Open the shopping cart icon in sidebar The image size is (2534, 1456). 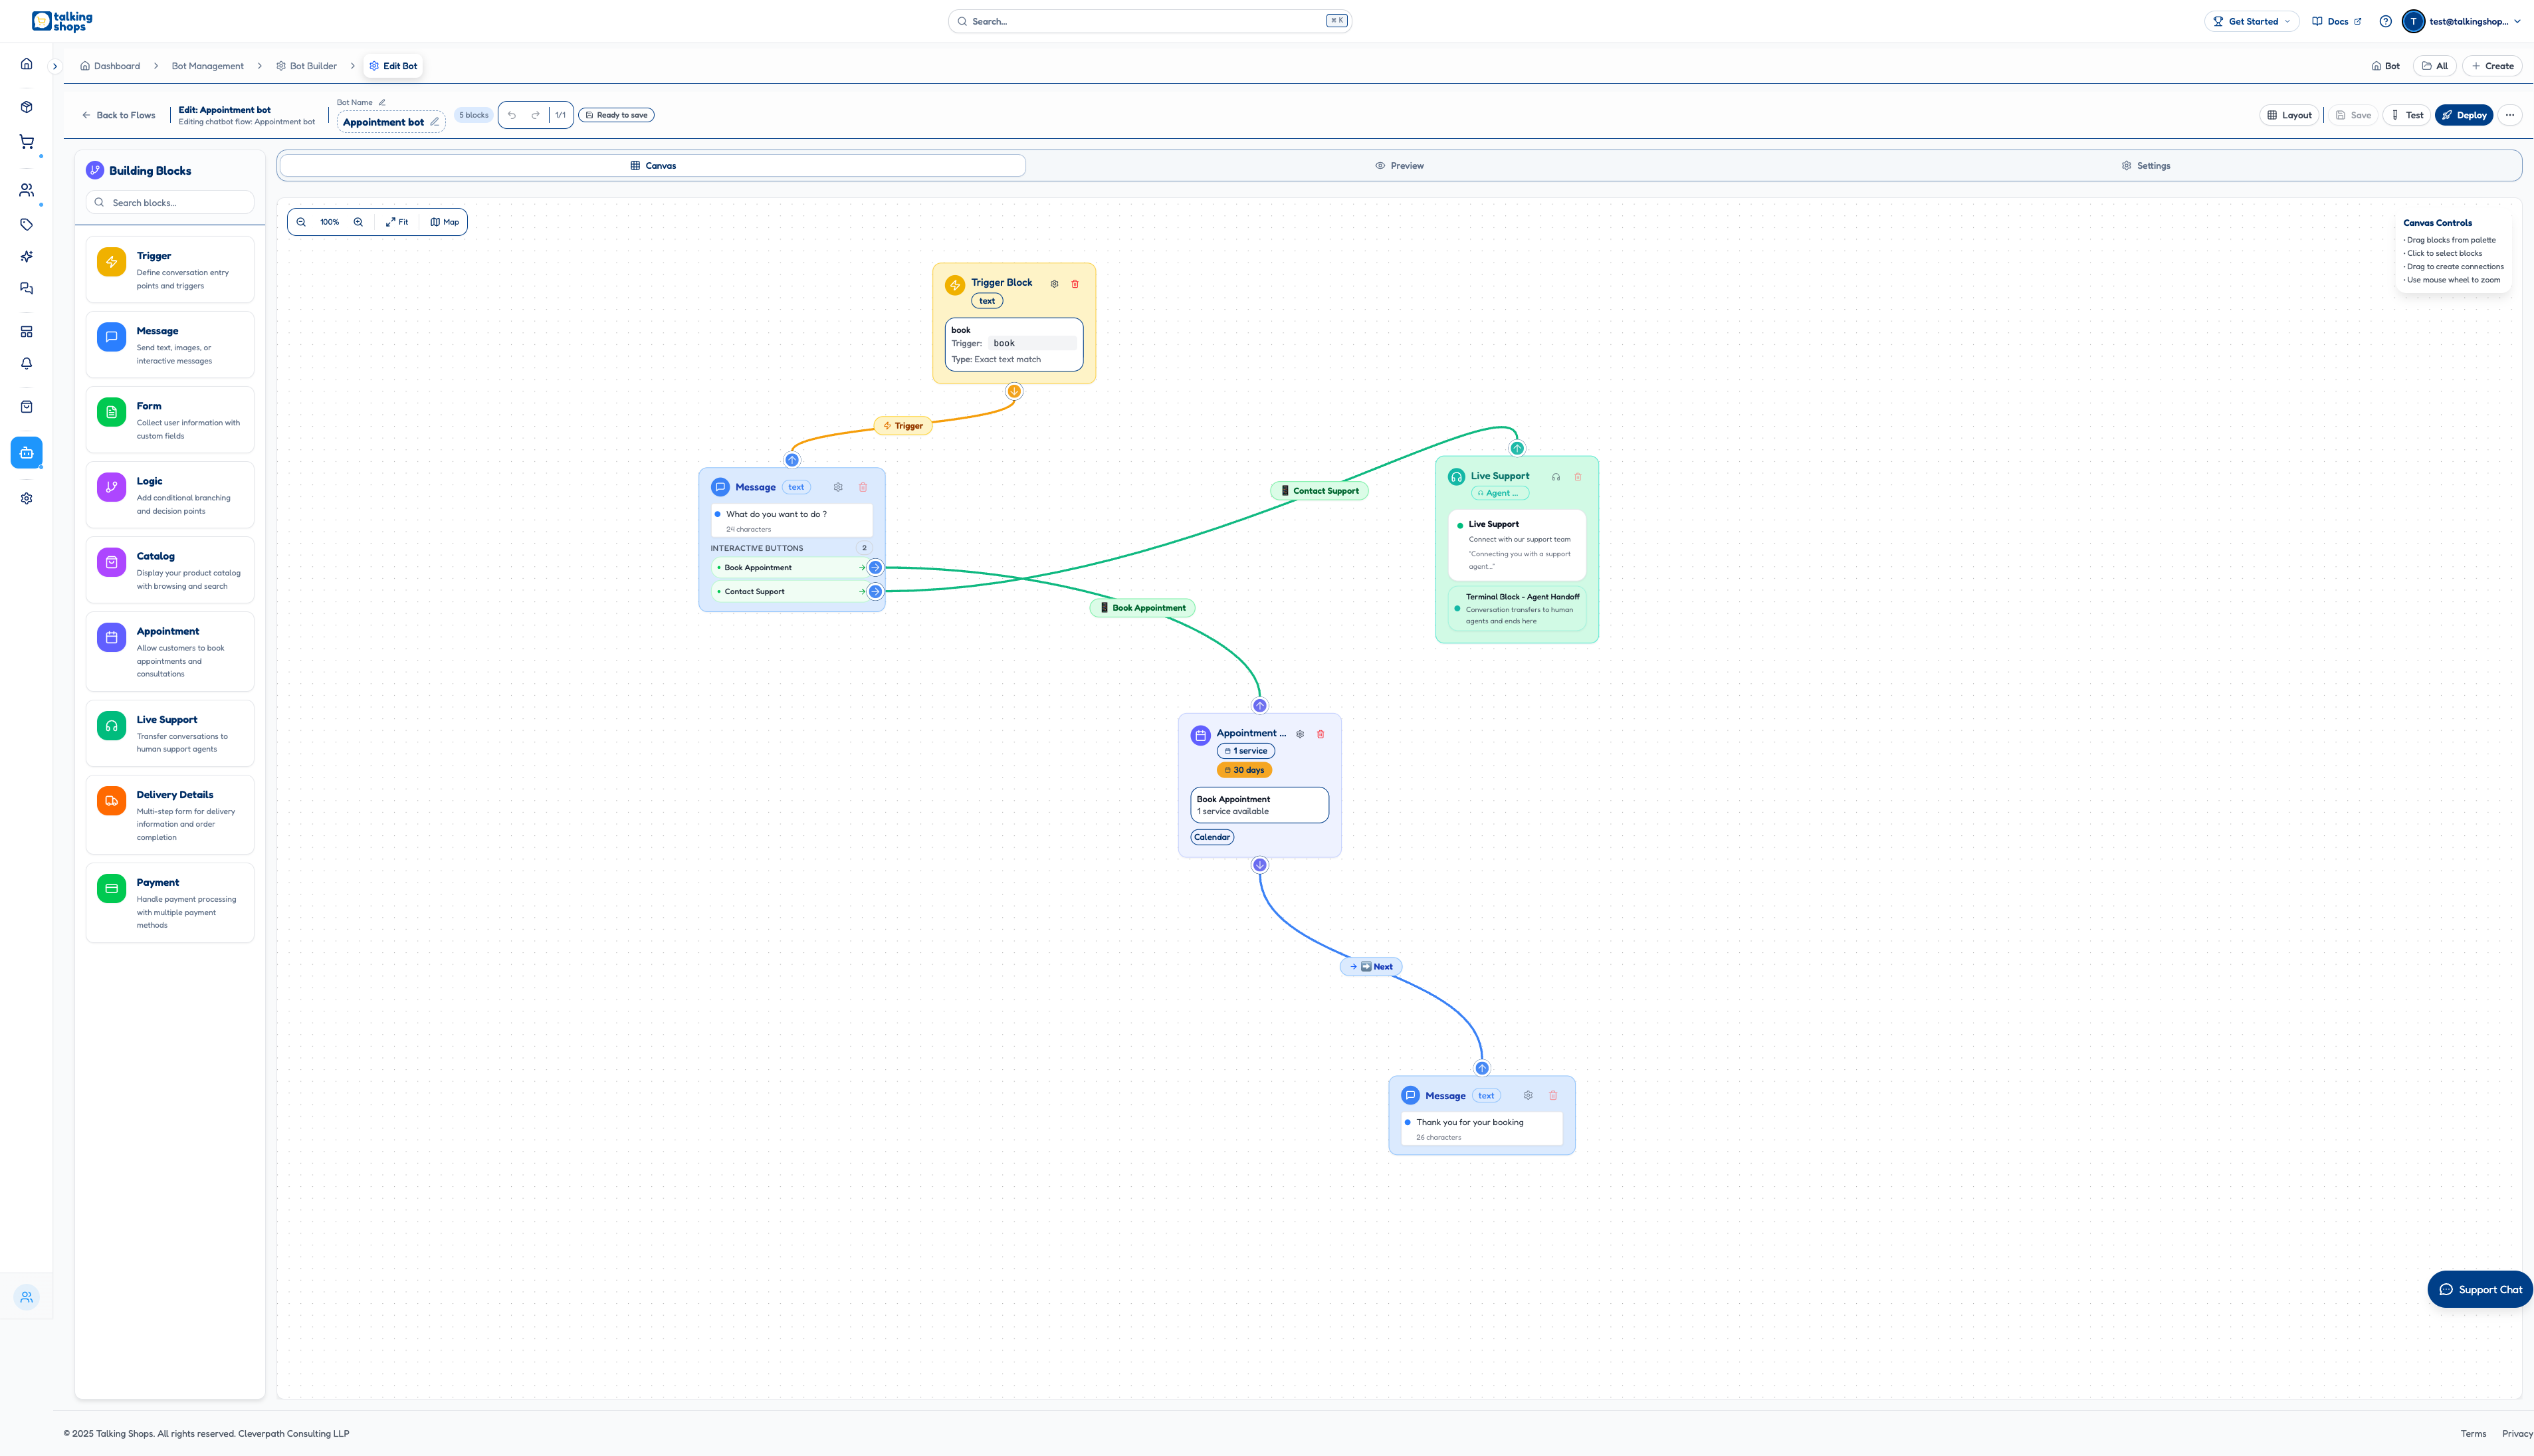[26, 141]
